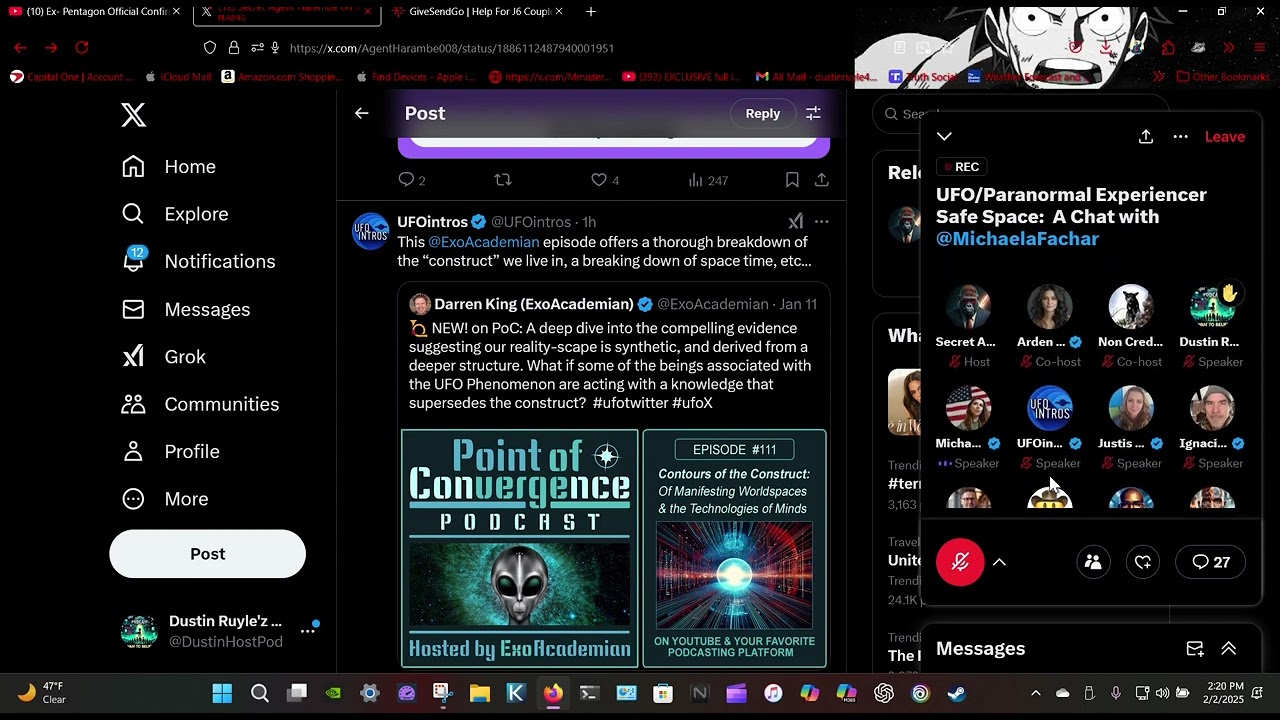The height and width of the screenshot is (720, 1280).
Task: Reload the page in browser
Action: pyautogui.click(x=82, y=48)
